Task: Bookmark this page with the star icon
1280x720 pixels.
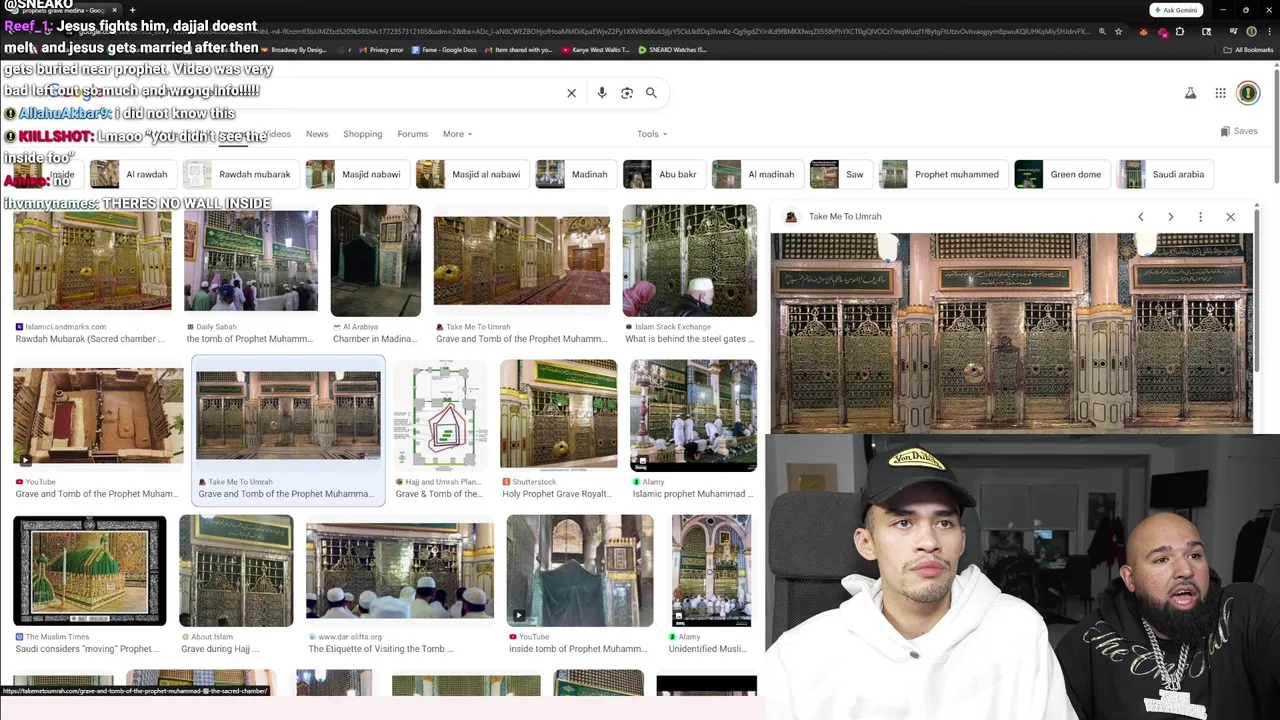Action: click(x=1118, y=32)
